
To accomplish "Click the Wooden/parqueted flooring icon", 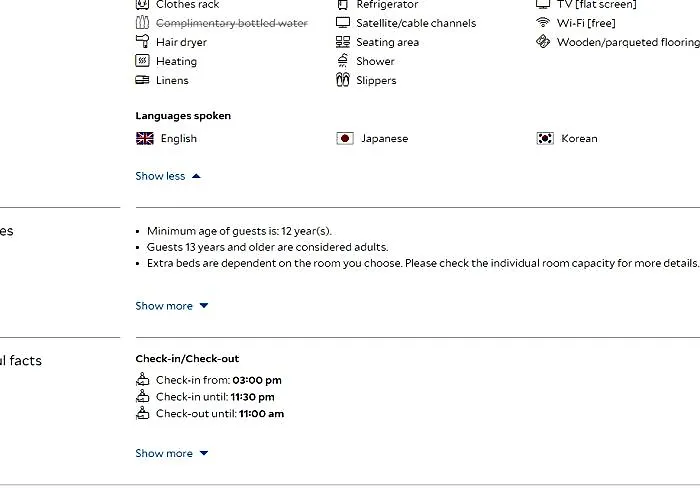I will click(x=543, y=42).
